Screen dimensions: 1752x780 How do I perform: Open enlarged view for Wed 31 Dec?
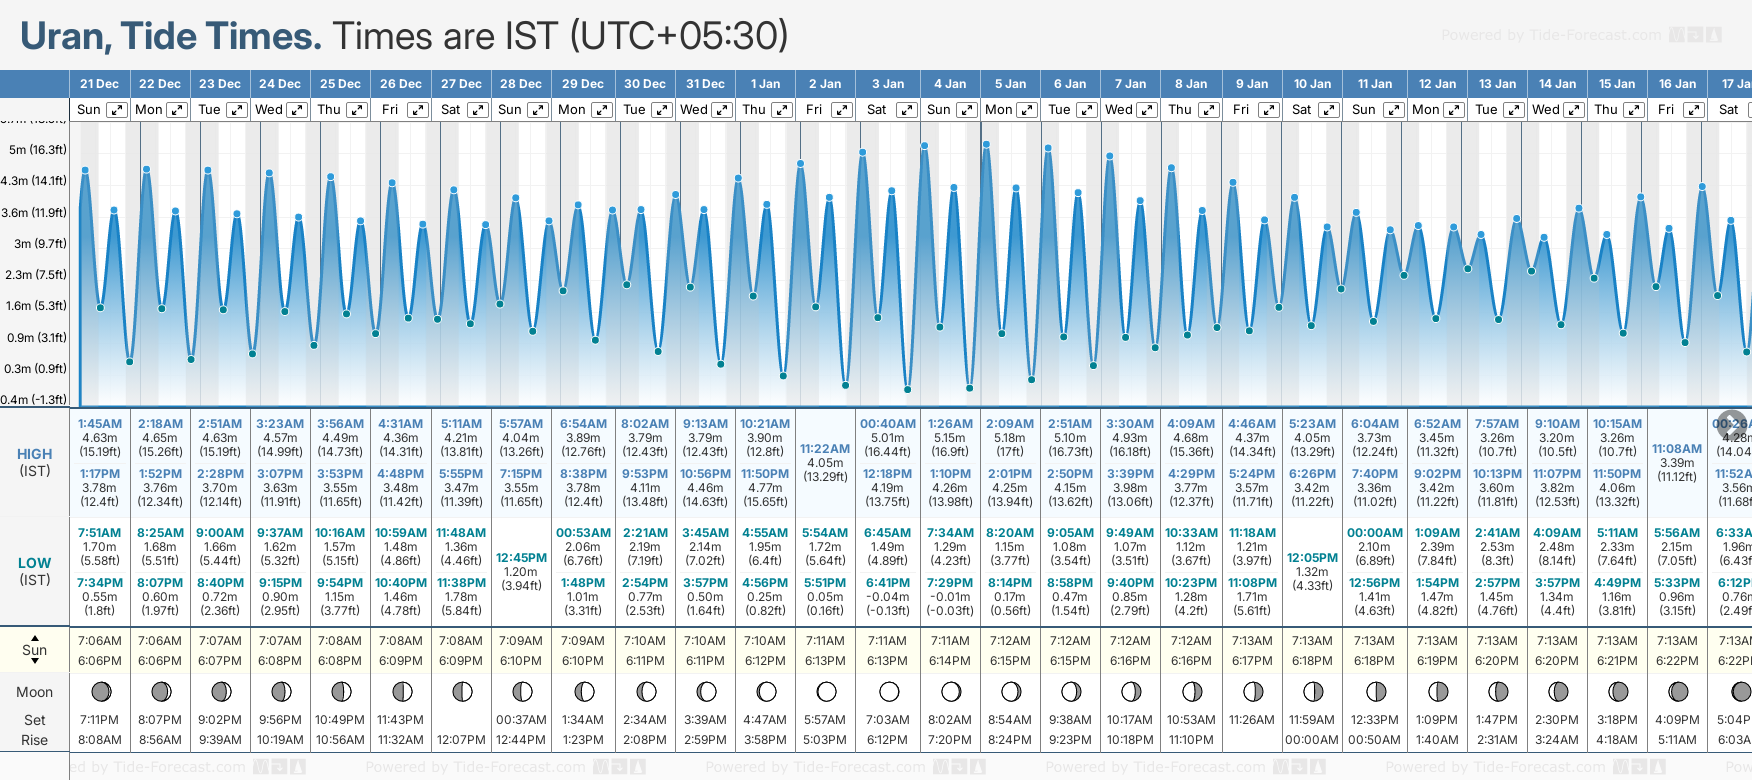tap(722, 110)
